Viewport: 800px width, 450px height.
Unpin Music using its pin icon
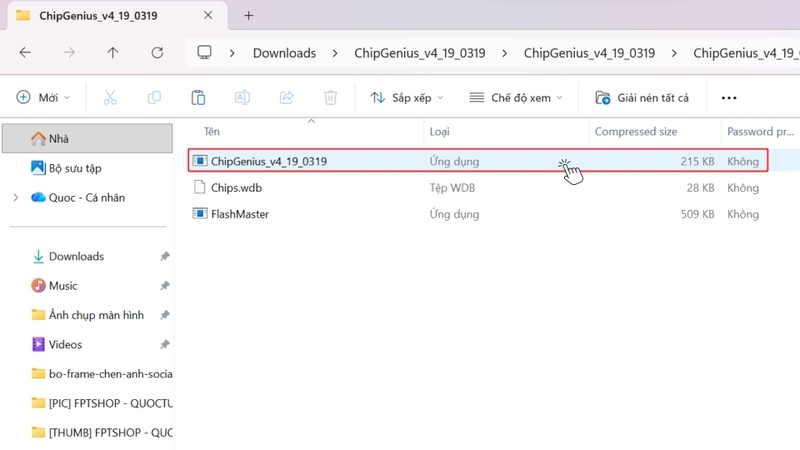165,286
